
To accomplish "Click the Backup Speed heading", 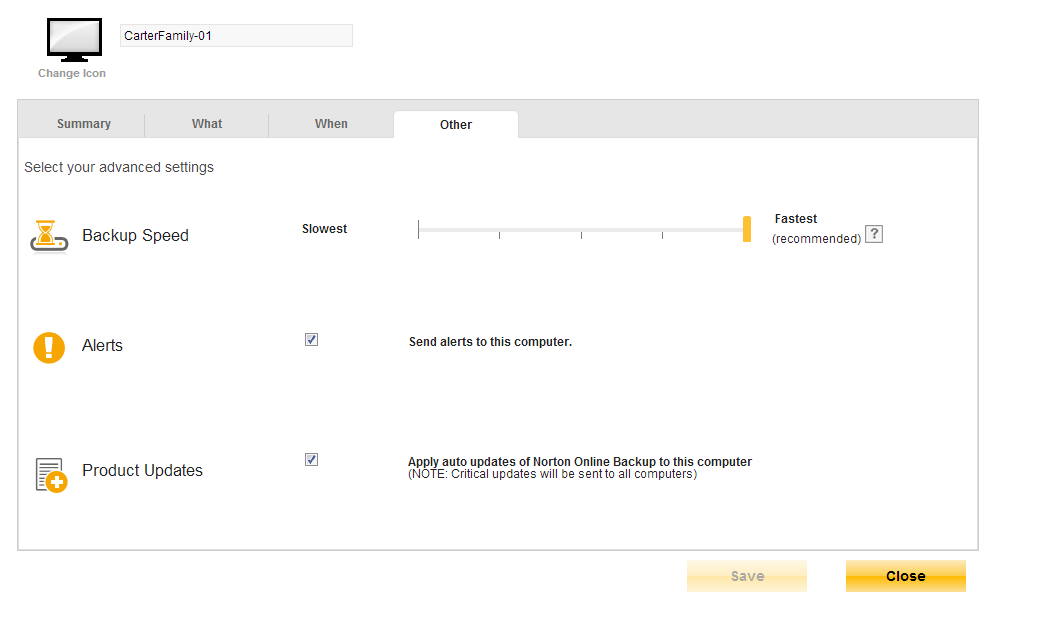I will click(135, 236).
